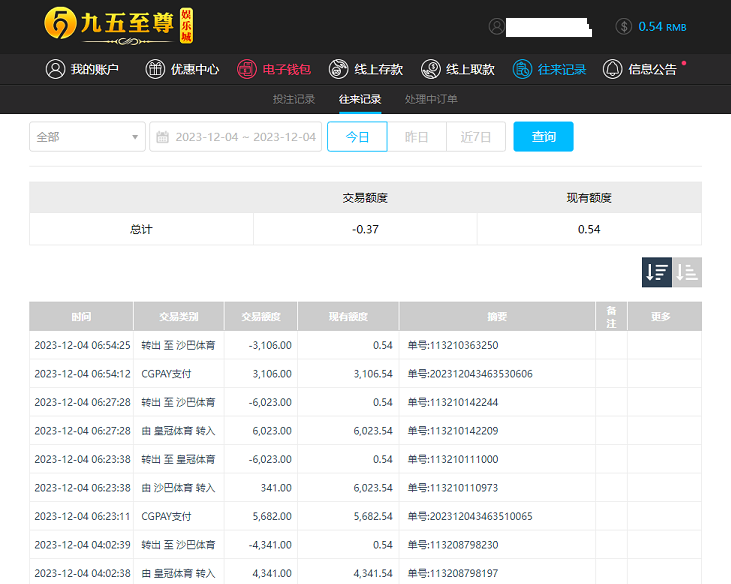Expand the 全部 transaction type dropdown
Viewport: 731px width, 584px height.
[87, 137]
